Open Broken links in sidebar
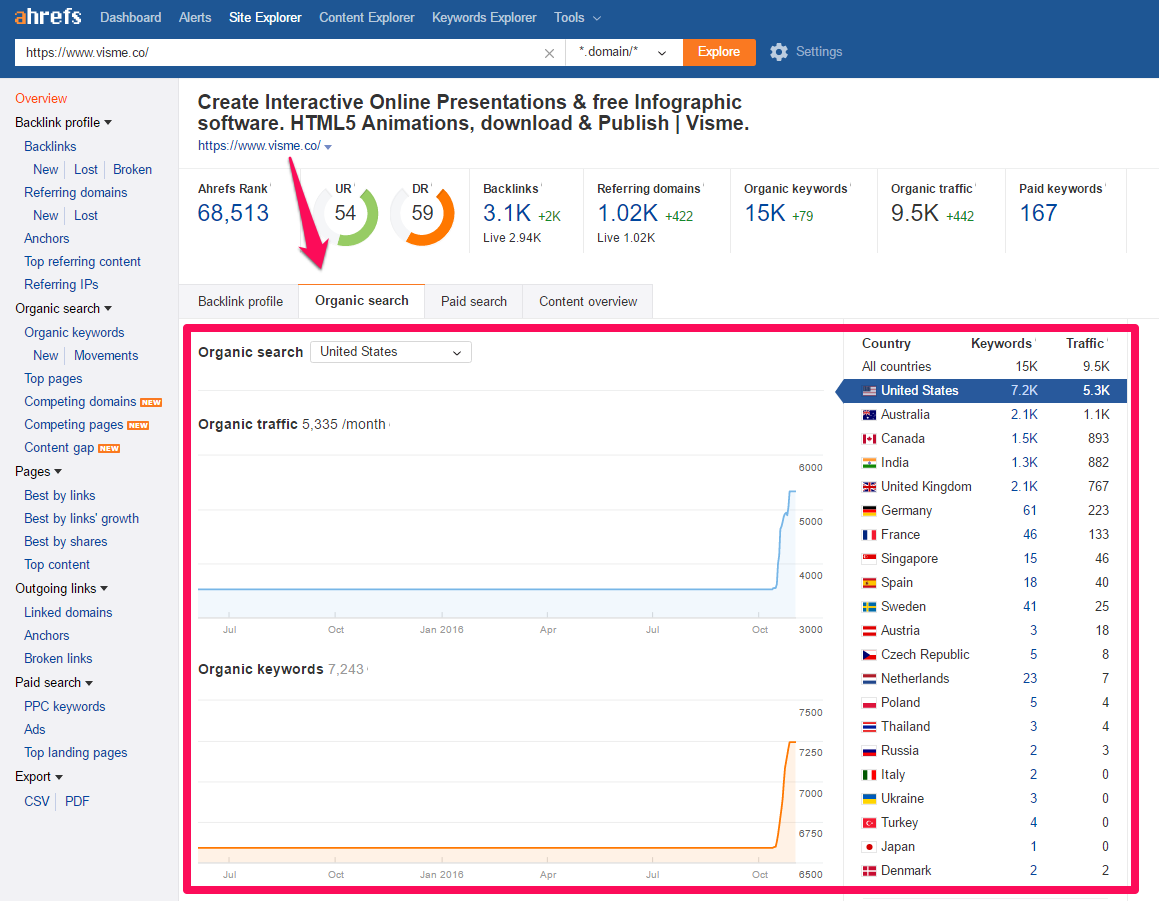The image size is (1159, 901). (58, 659)
